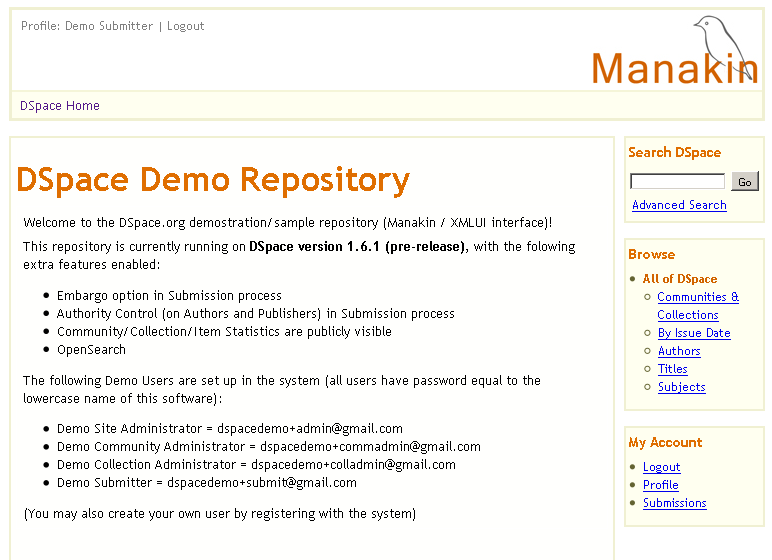Open the DSpace Home breadcrumb link
Screen dimensions: 772x560
point(60,106)
